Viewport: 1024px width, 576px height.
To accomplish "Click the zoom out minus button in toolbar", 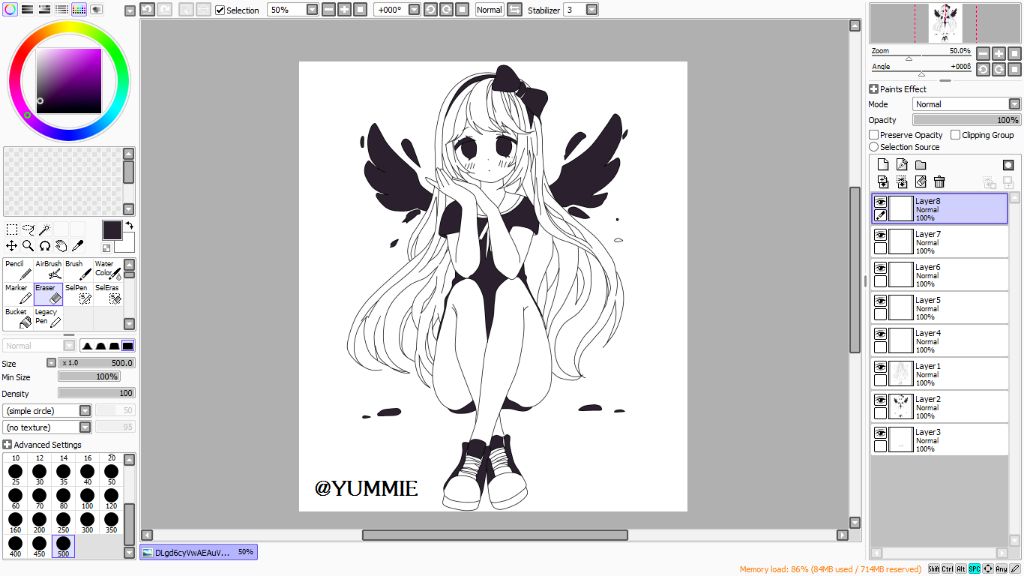I will tap(328, 10).
